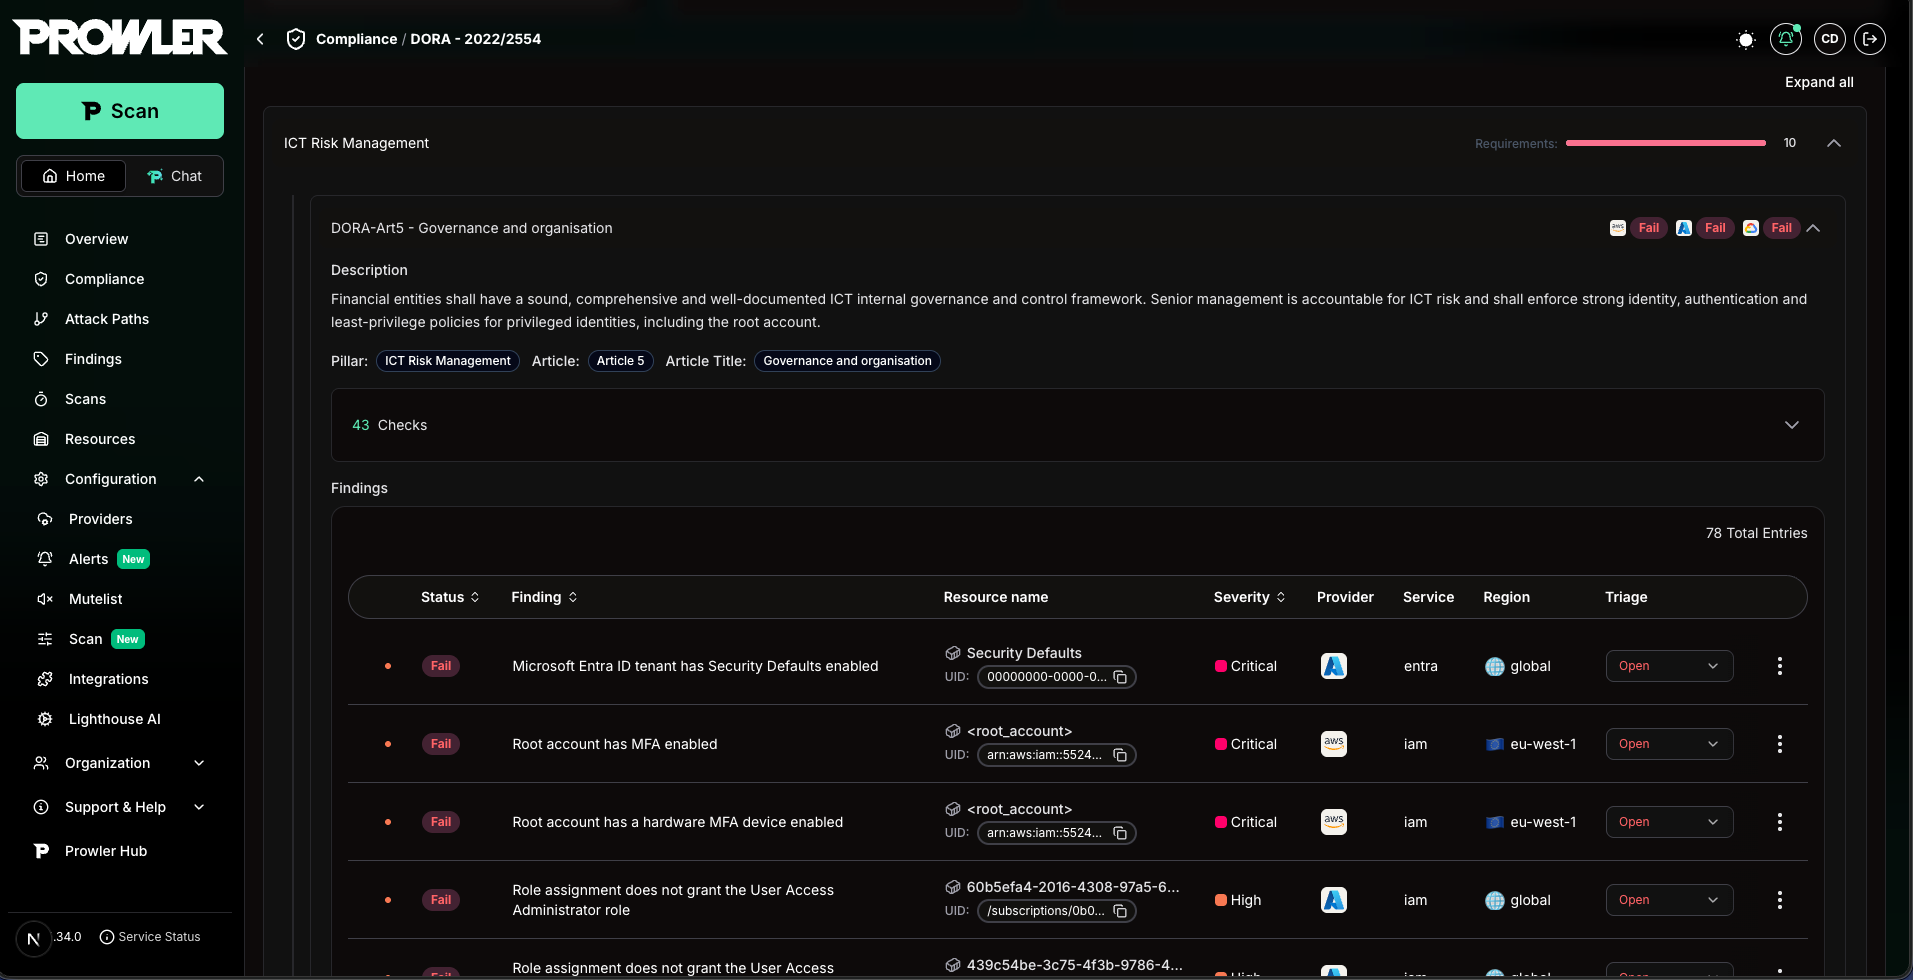Open actions menu for Root account has MFA enabled finding
Screen dimensions: 1913x980
(1779, 744)
